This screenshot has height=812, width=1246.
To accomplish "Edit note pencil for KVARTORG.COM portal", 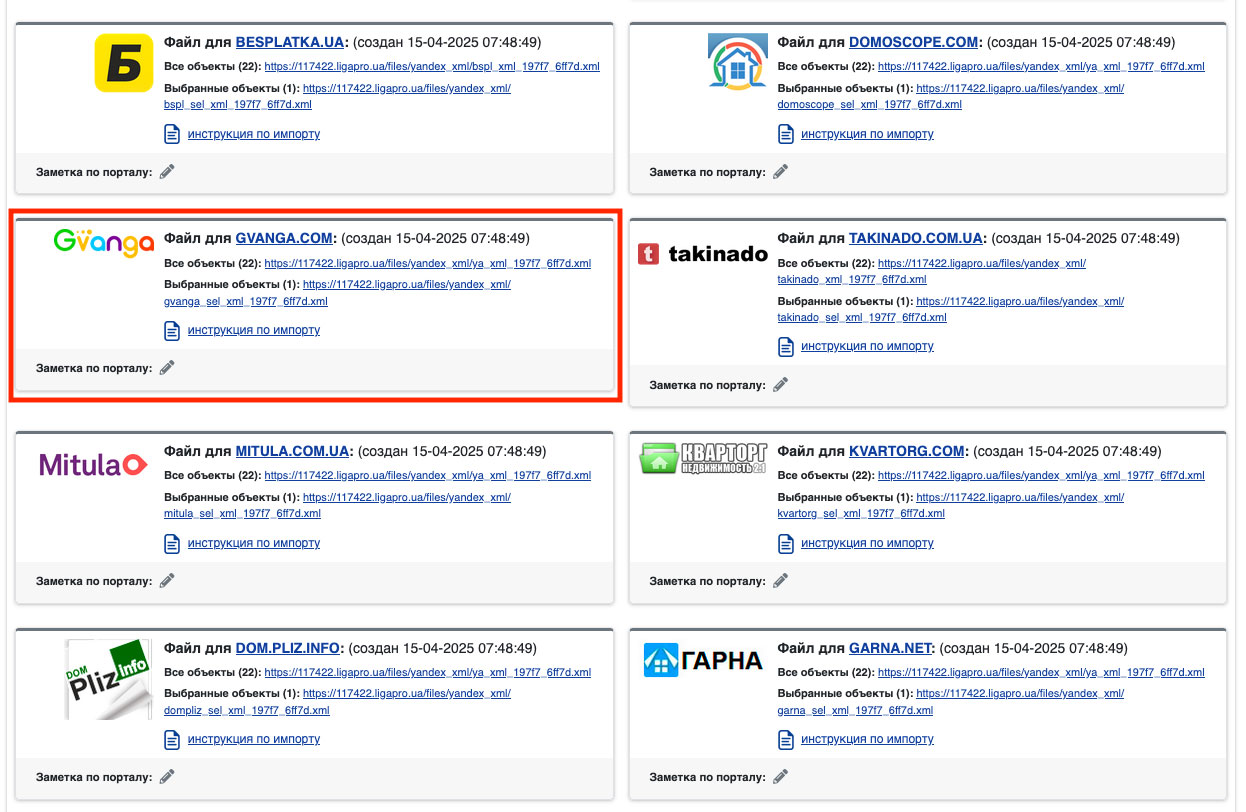I will pyautogui.click(x=780, y=580).
